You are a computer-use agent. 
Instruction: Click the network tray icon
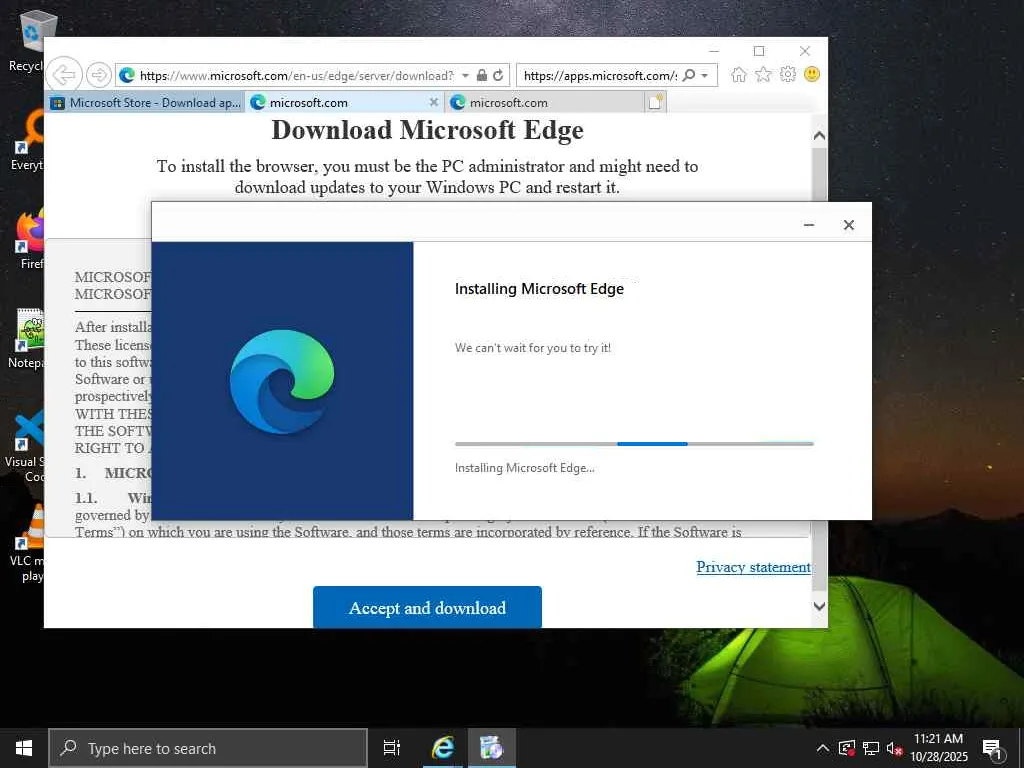(871, 748)
